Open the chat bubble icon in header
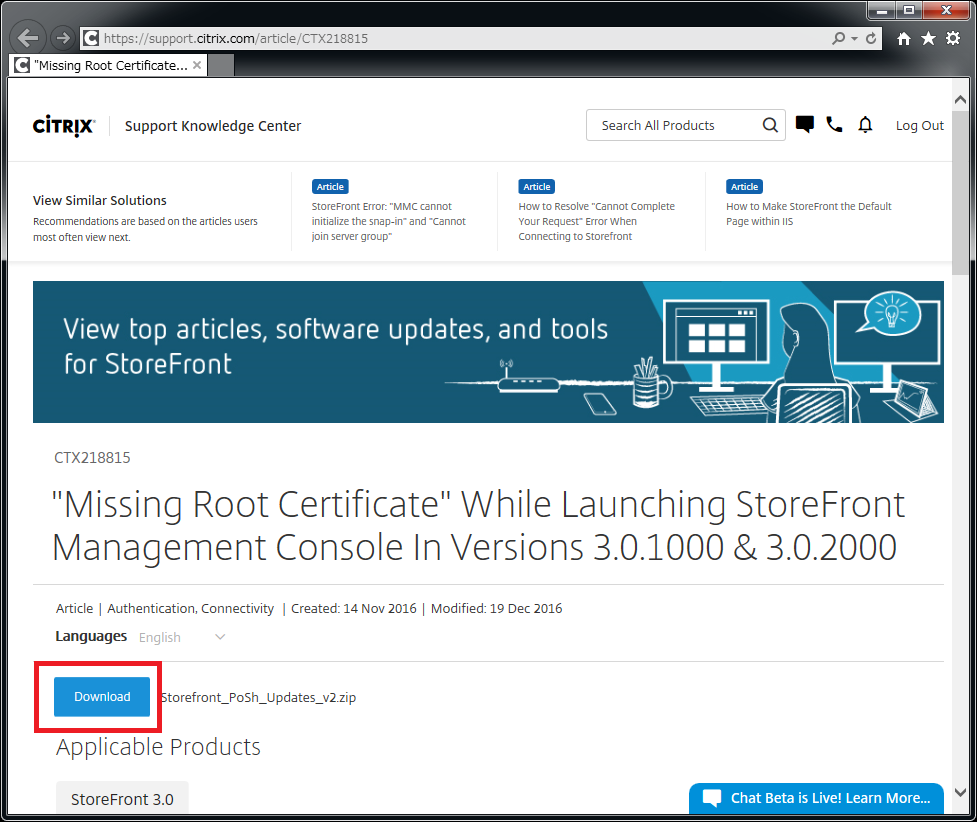The width and height of the screenshot is (977, 822). click(x=804, y=125)
